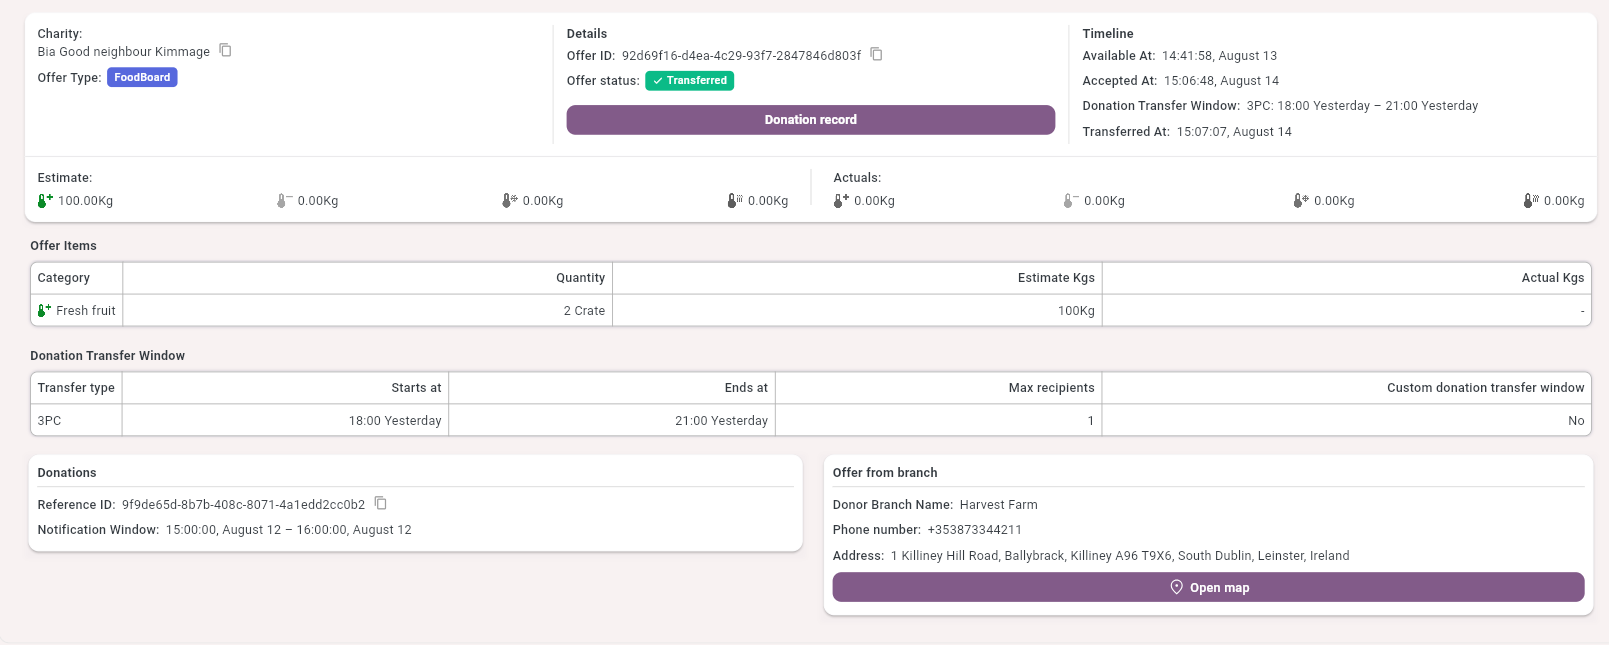Copy the Offer ID to clipboard
This screenshot has height=645, width=1609.
pos(876,55)
